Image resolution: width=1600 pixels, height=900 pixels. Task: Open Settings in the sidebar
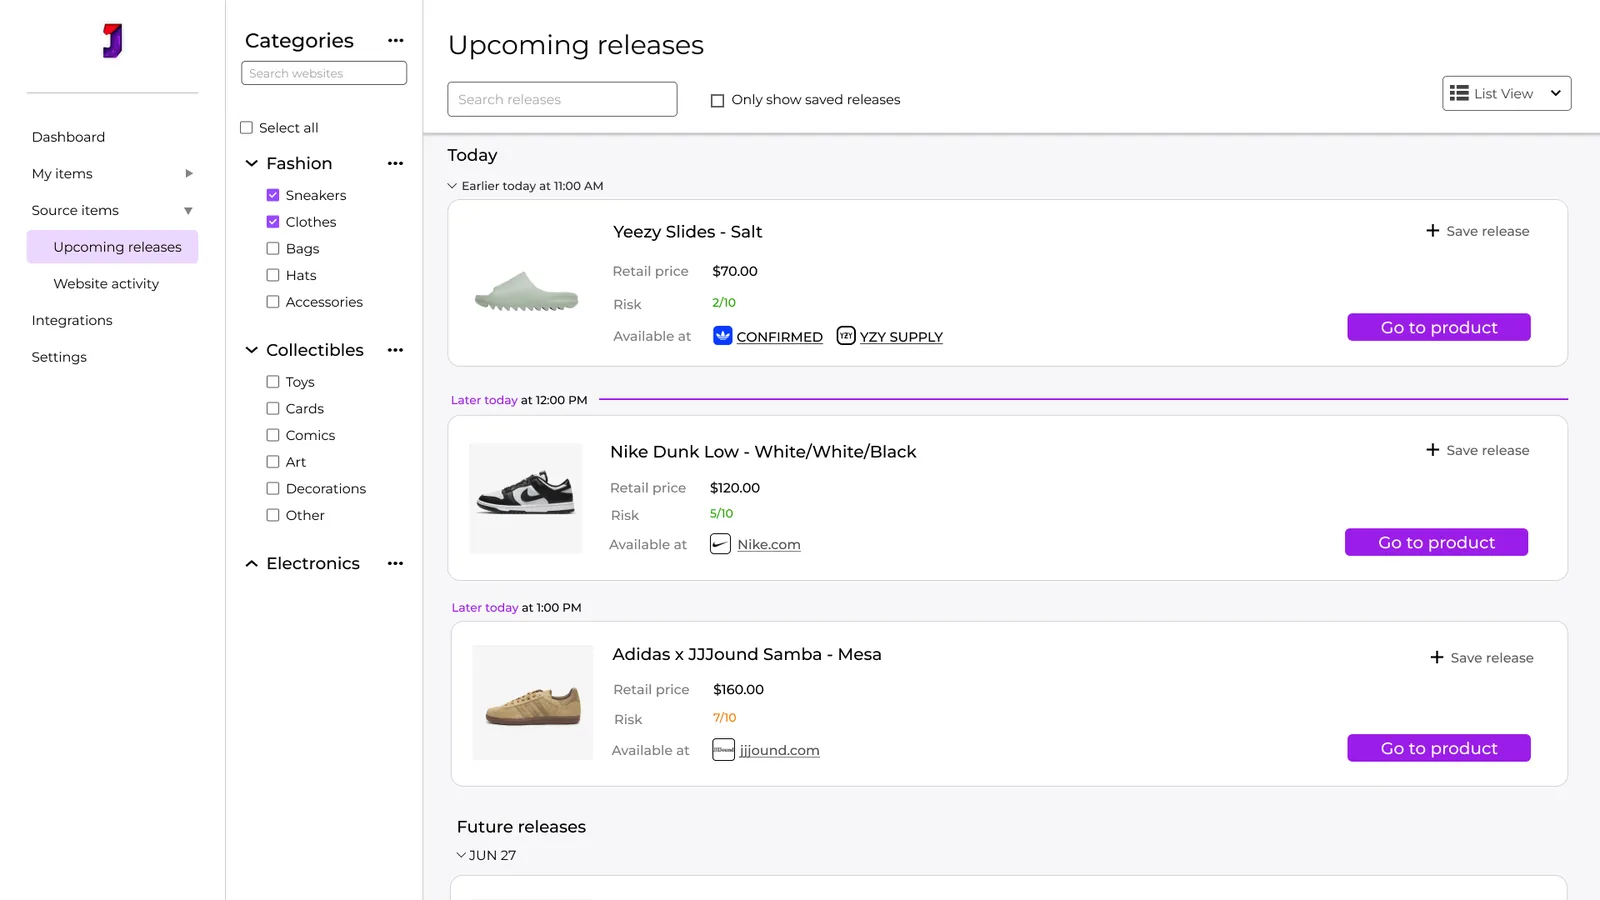[59, 357]
